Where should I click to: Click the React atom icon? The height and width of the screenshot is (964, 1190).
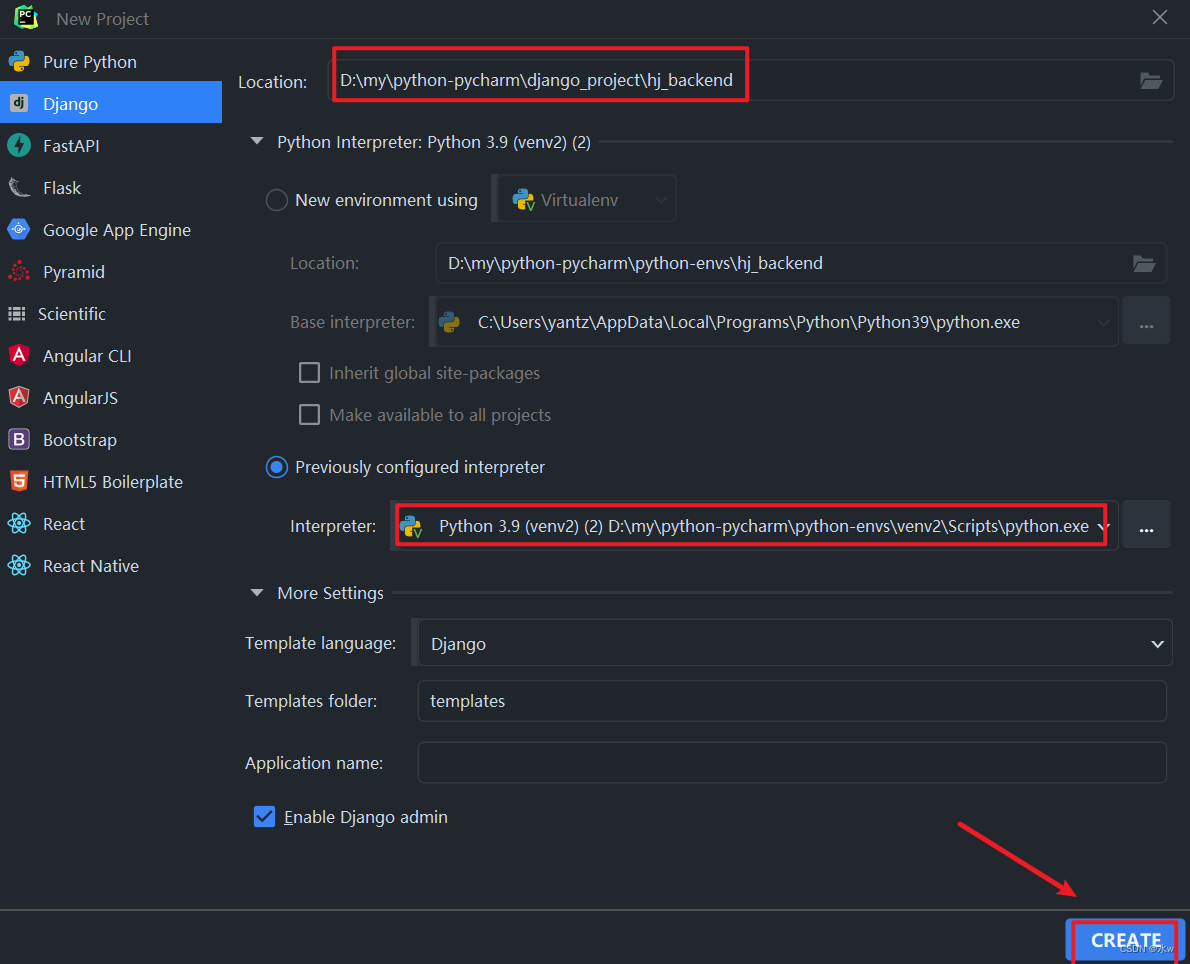tap(19, 523)
